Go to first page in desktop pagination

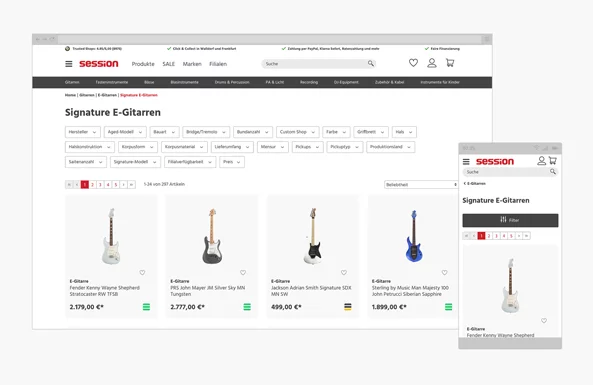click(x=69, y=185)
